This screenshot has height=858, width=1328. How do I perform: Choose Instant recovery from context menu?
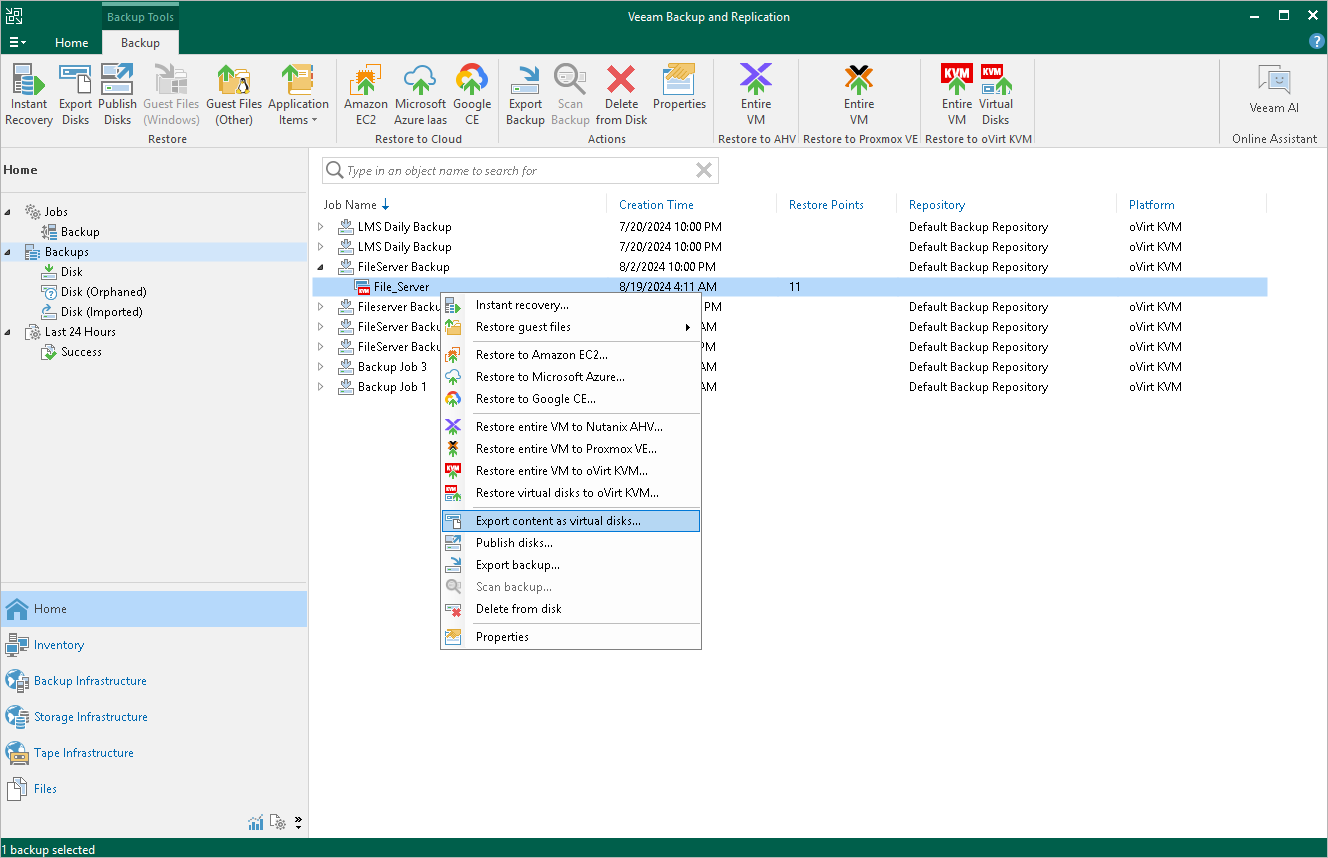tap(571, 305)
